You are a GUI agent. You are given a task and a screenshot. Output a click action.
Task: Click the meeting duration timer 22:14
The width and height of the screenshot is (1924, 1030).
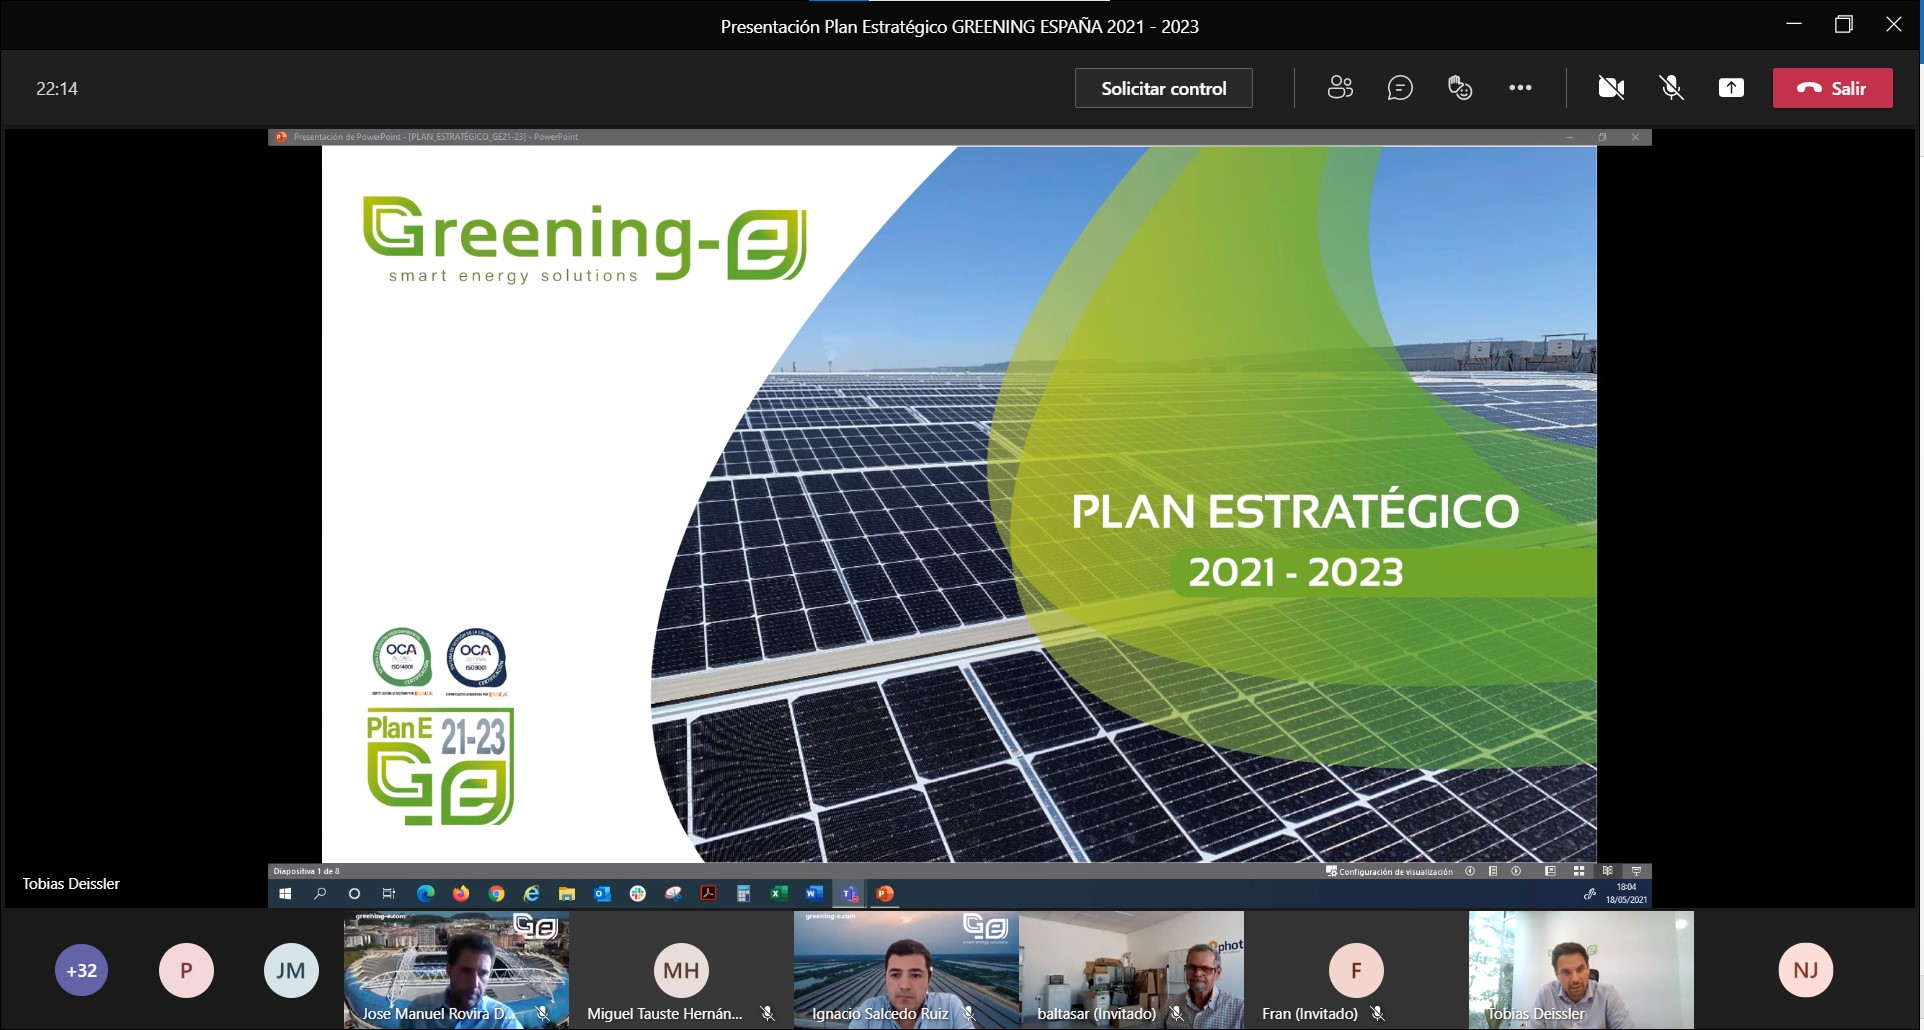pos(57,88)
